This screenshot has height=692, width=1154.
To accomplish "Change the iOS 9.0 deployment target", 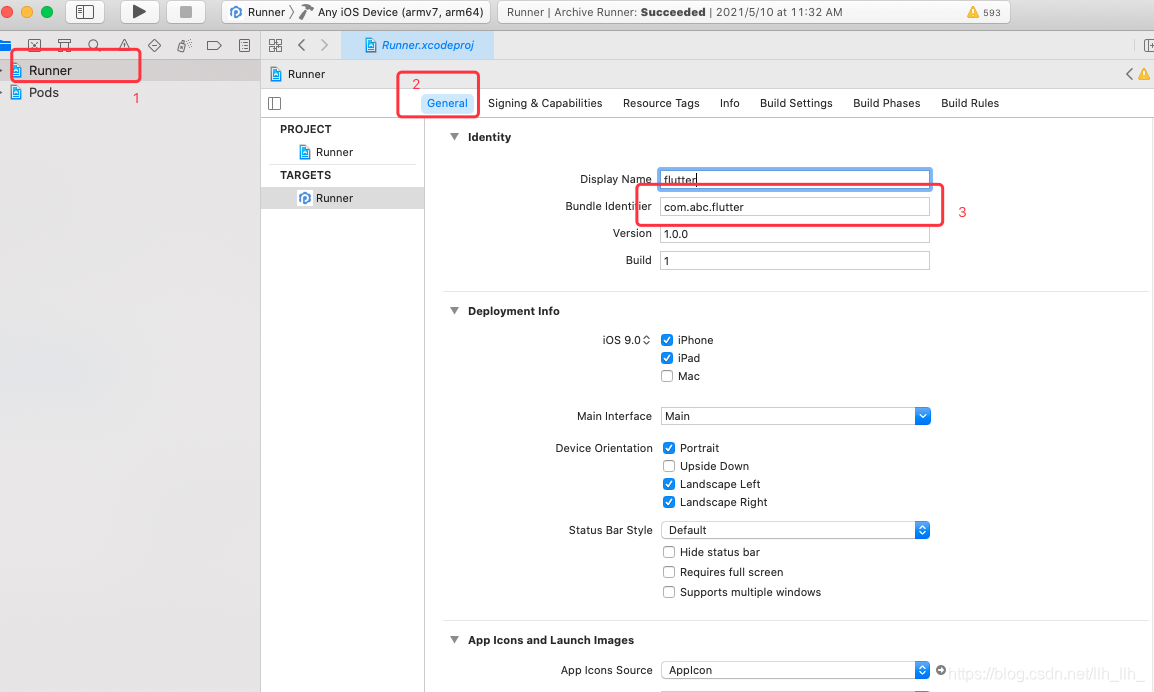I will point(626,340).
